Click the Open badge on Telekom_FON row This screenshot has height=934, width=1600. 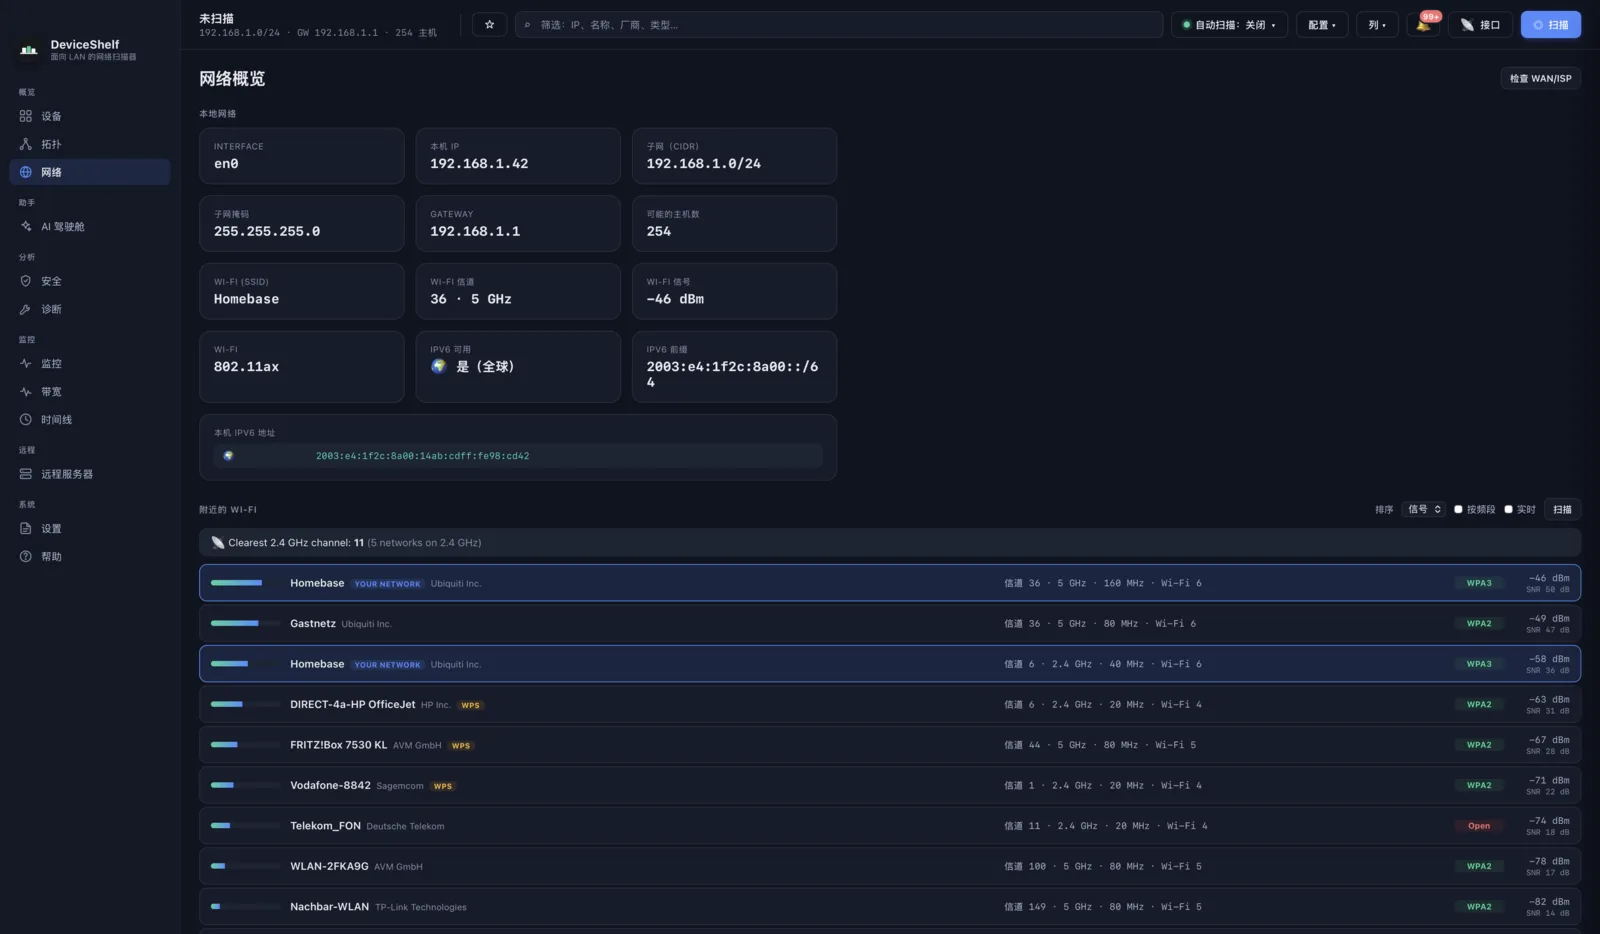point(1479,826)
